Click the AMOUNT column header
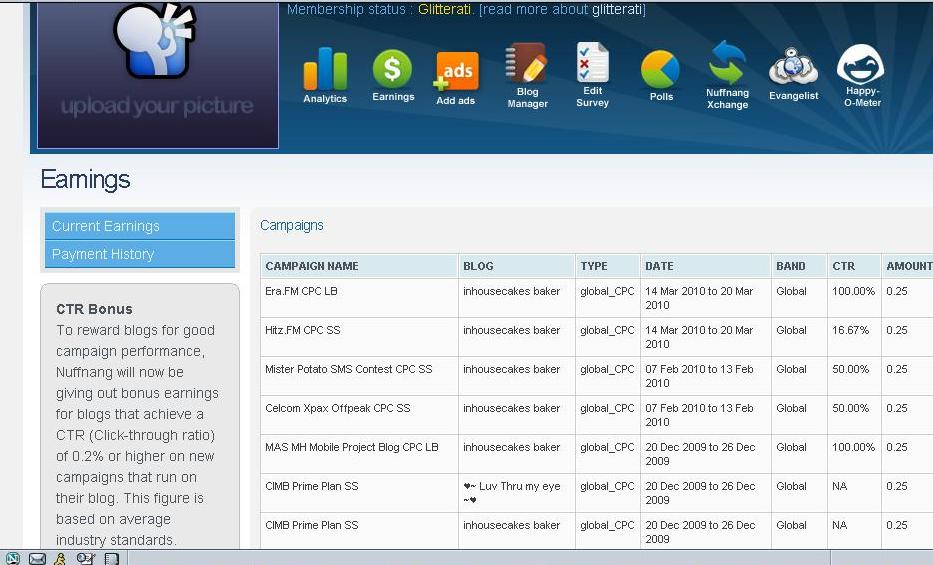This screenshot has width=933, height=565. 909,266
